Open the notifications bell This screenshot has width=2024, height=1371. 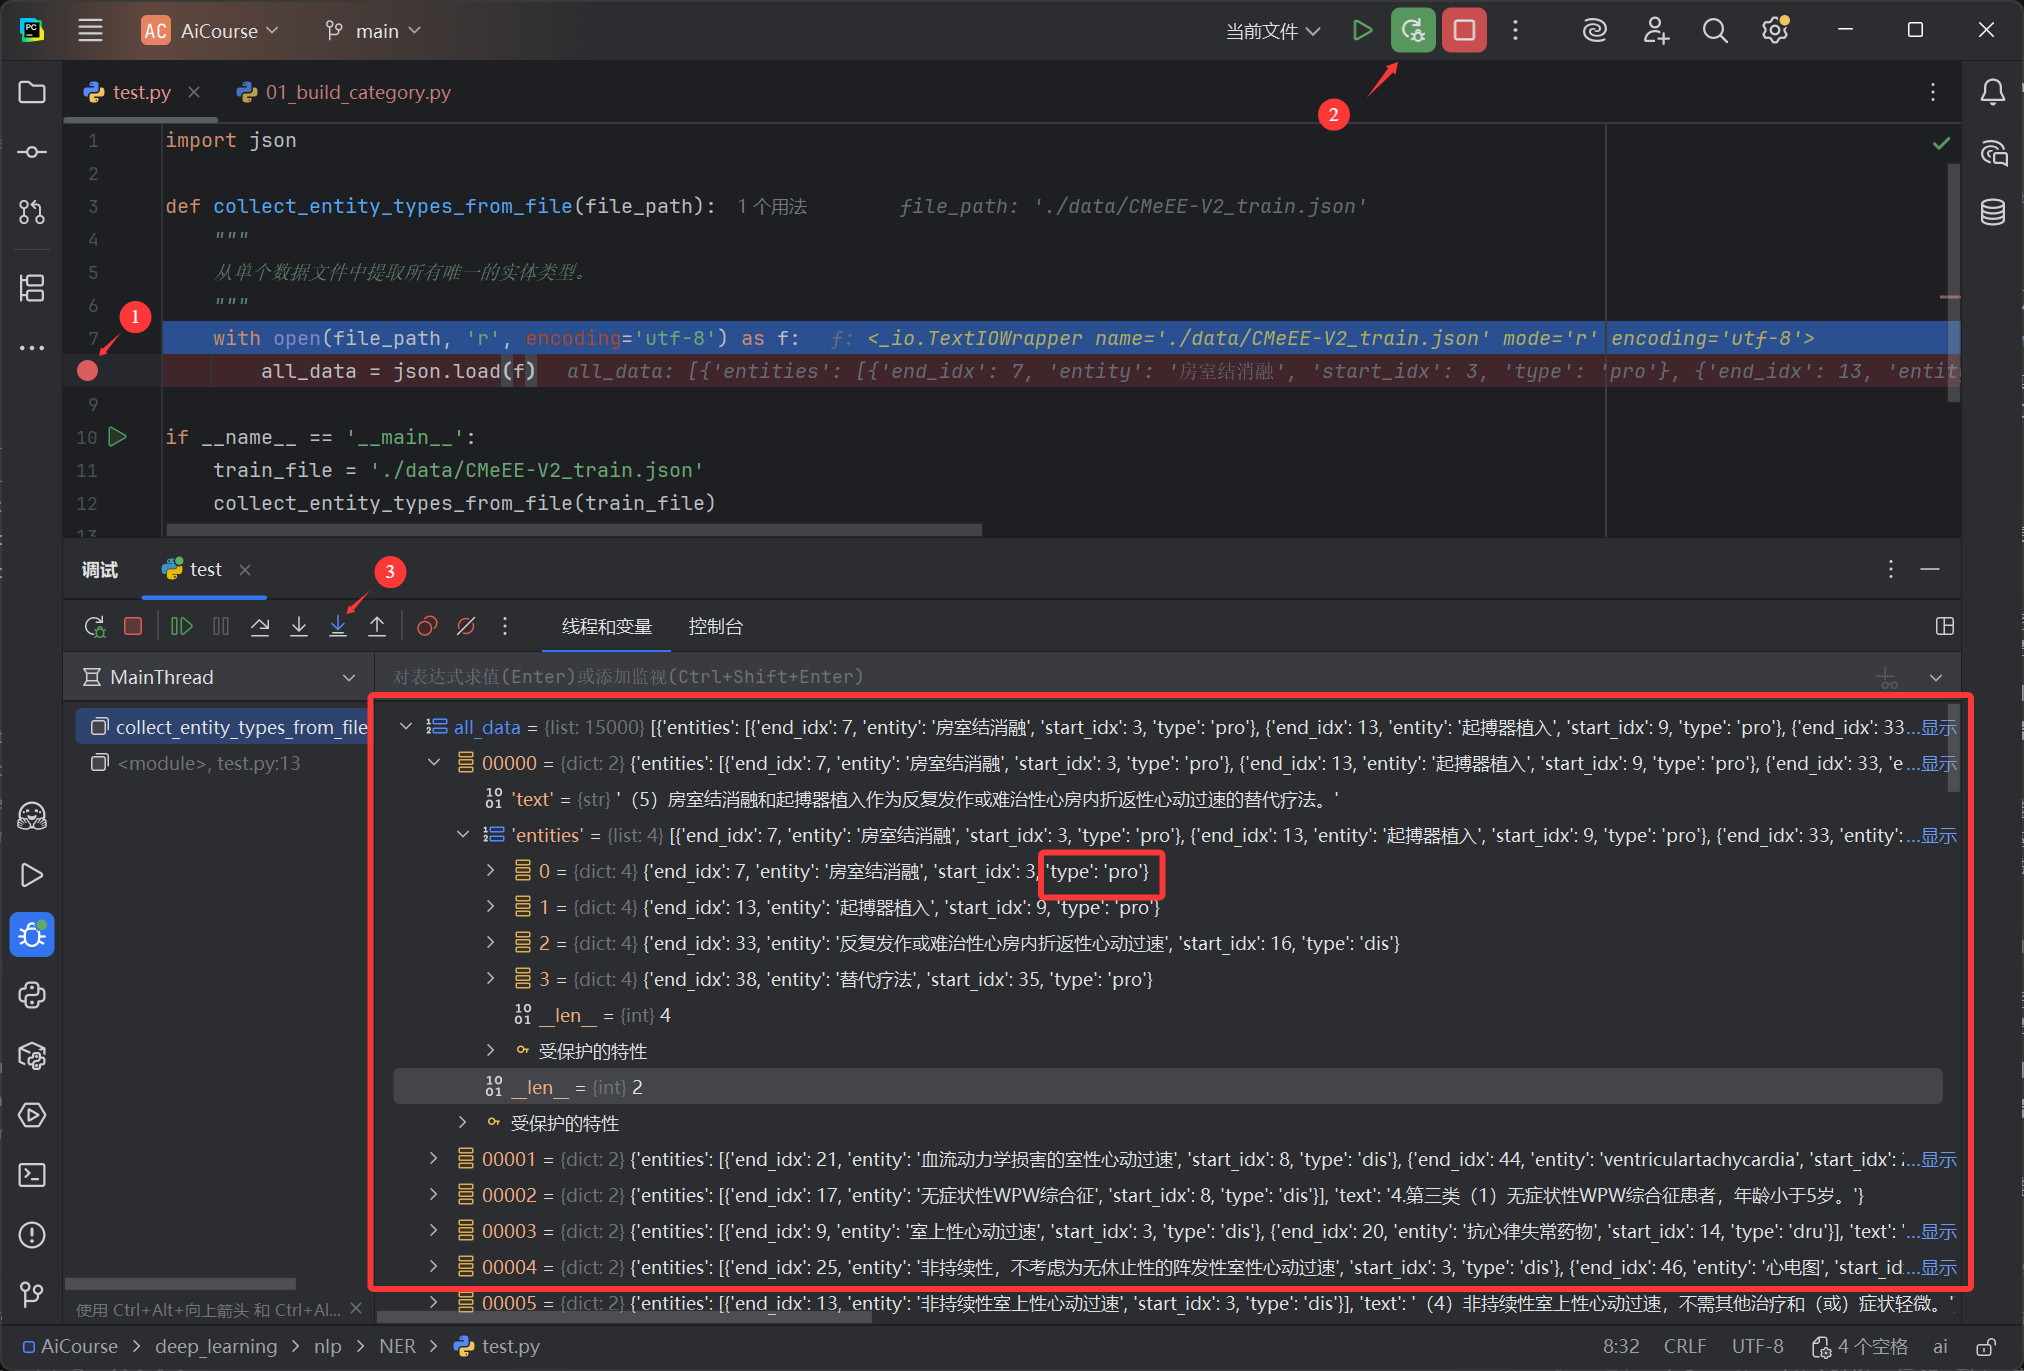coord(1992,91)
